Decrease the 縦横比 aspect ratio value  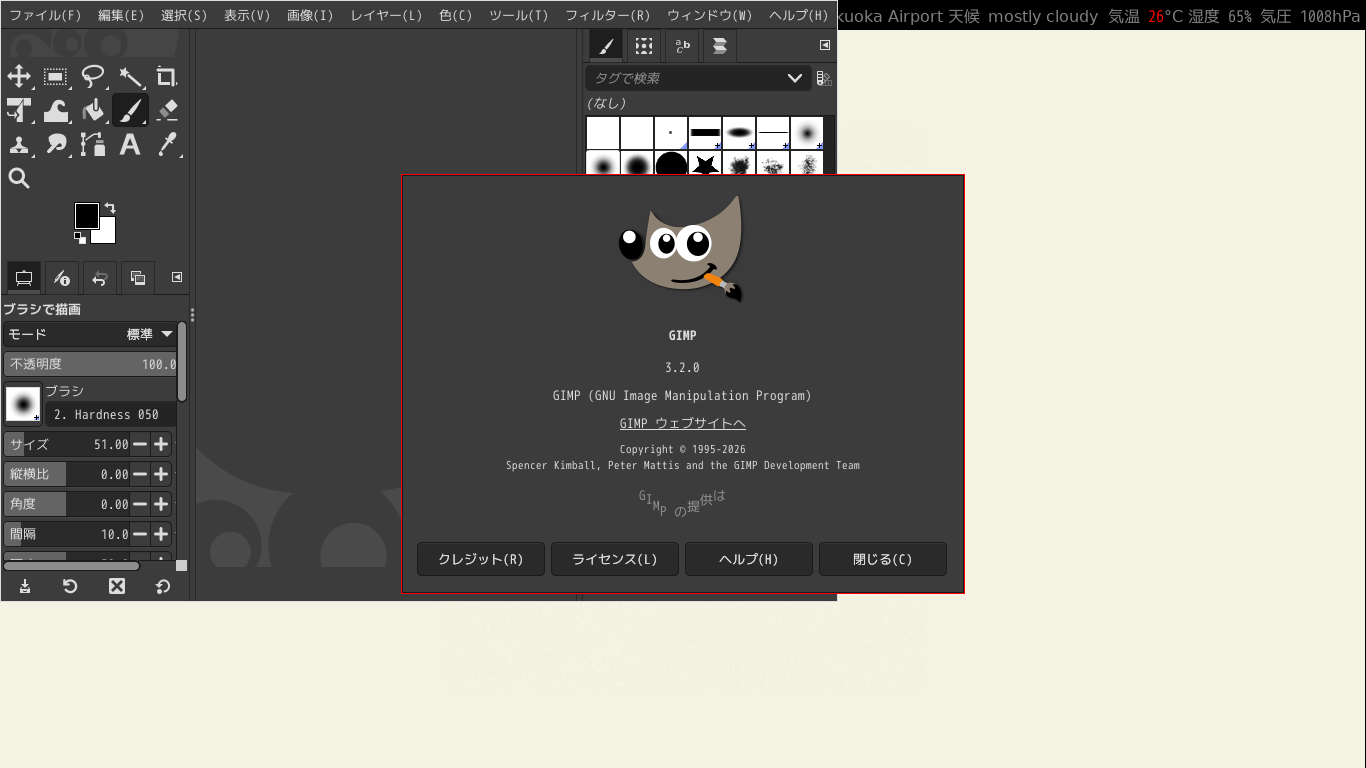140,474
